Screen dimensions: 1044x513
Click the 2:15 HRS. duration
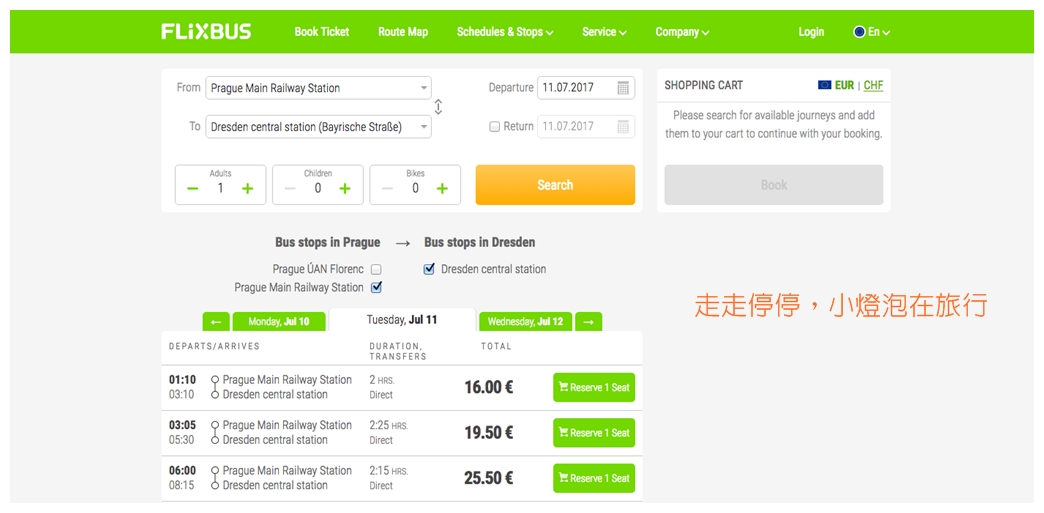coord(389,471)
